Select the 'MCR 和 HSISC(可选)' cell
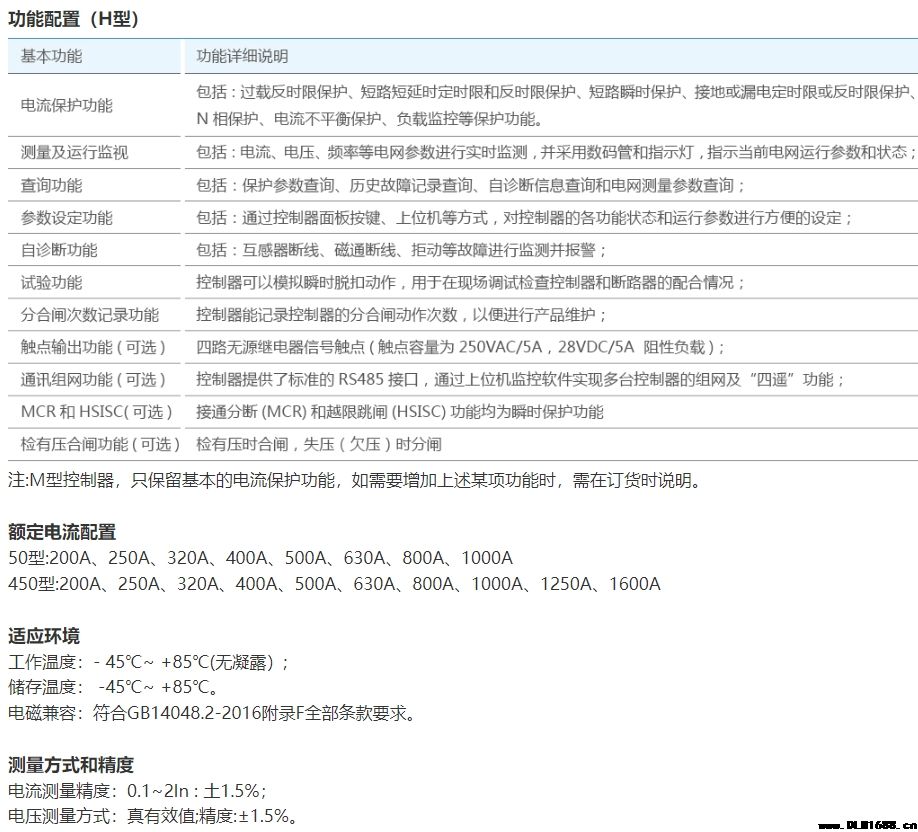 [x=97, y=412]
